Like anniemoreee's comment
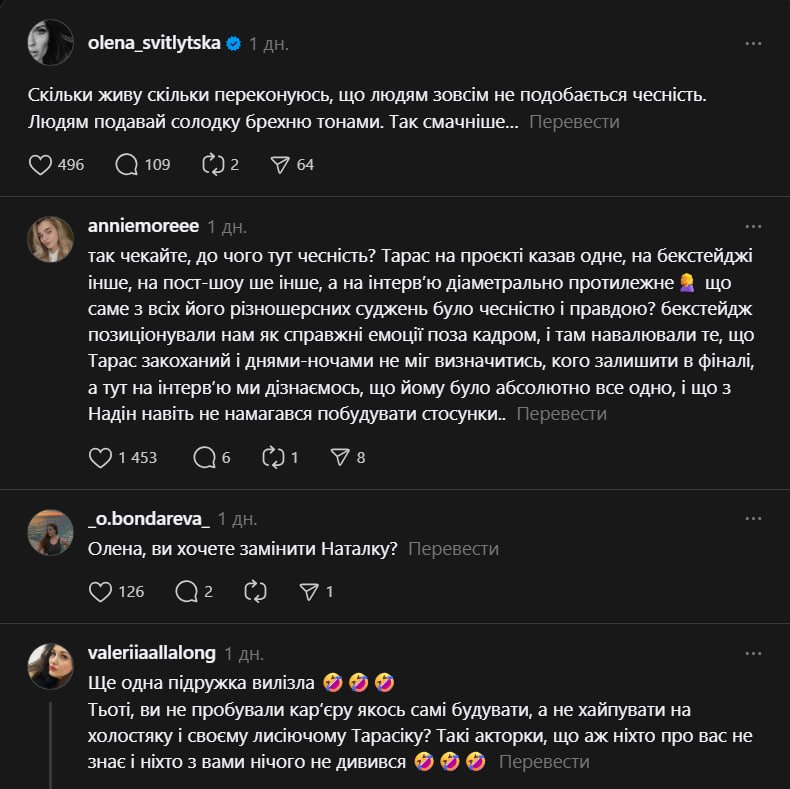Image resolution: width=790 pixels, height=789 pixels. [x=100, y=457]
